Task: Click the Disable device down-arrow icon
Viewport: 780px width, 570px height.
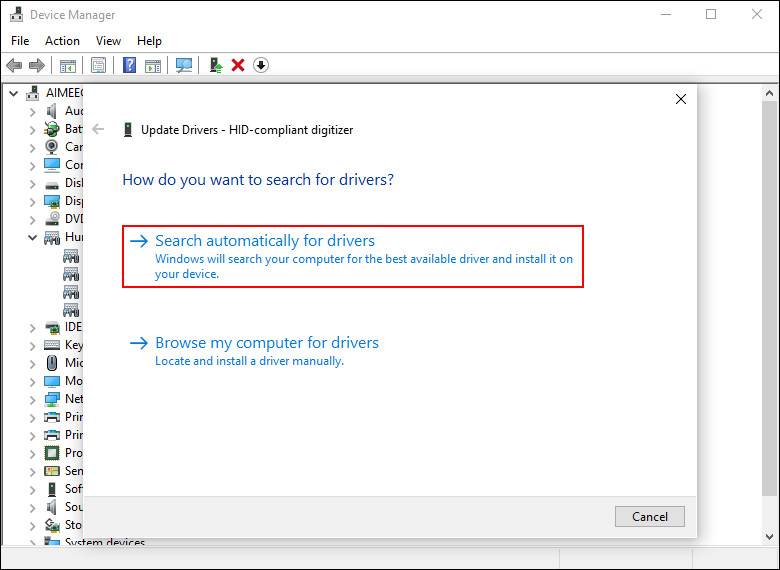Action: tap(261, 65)
